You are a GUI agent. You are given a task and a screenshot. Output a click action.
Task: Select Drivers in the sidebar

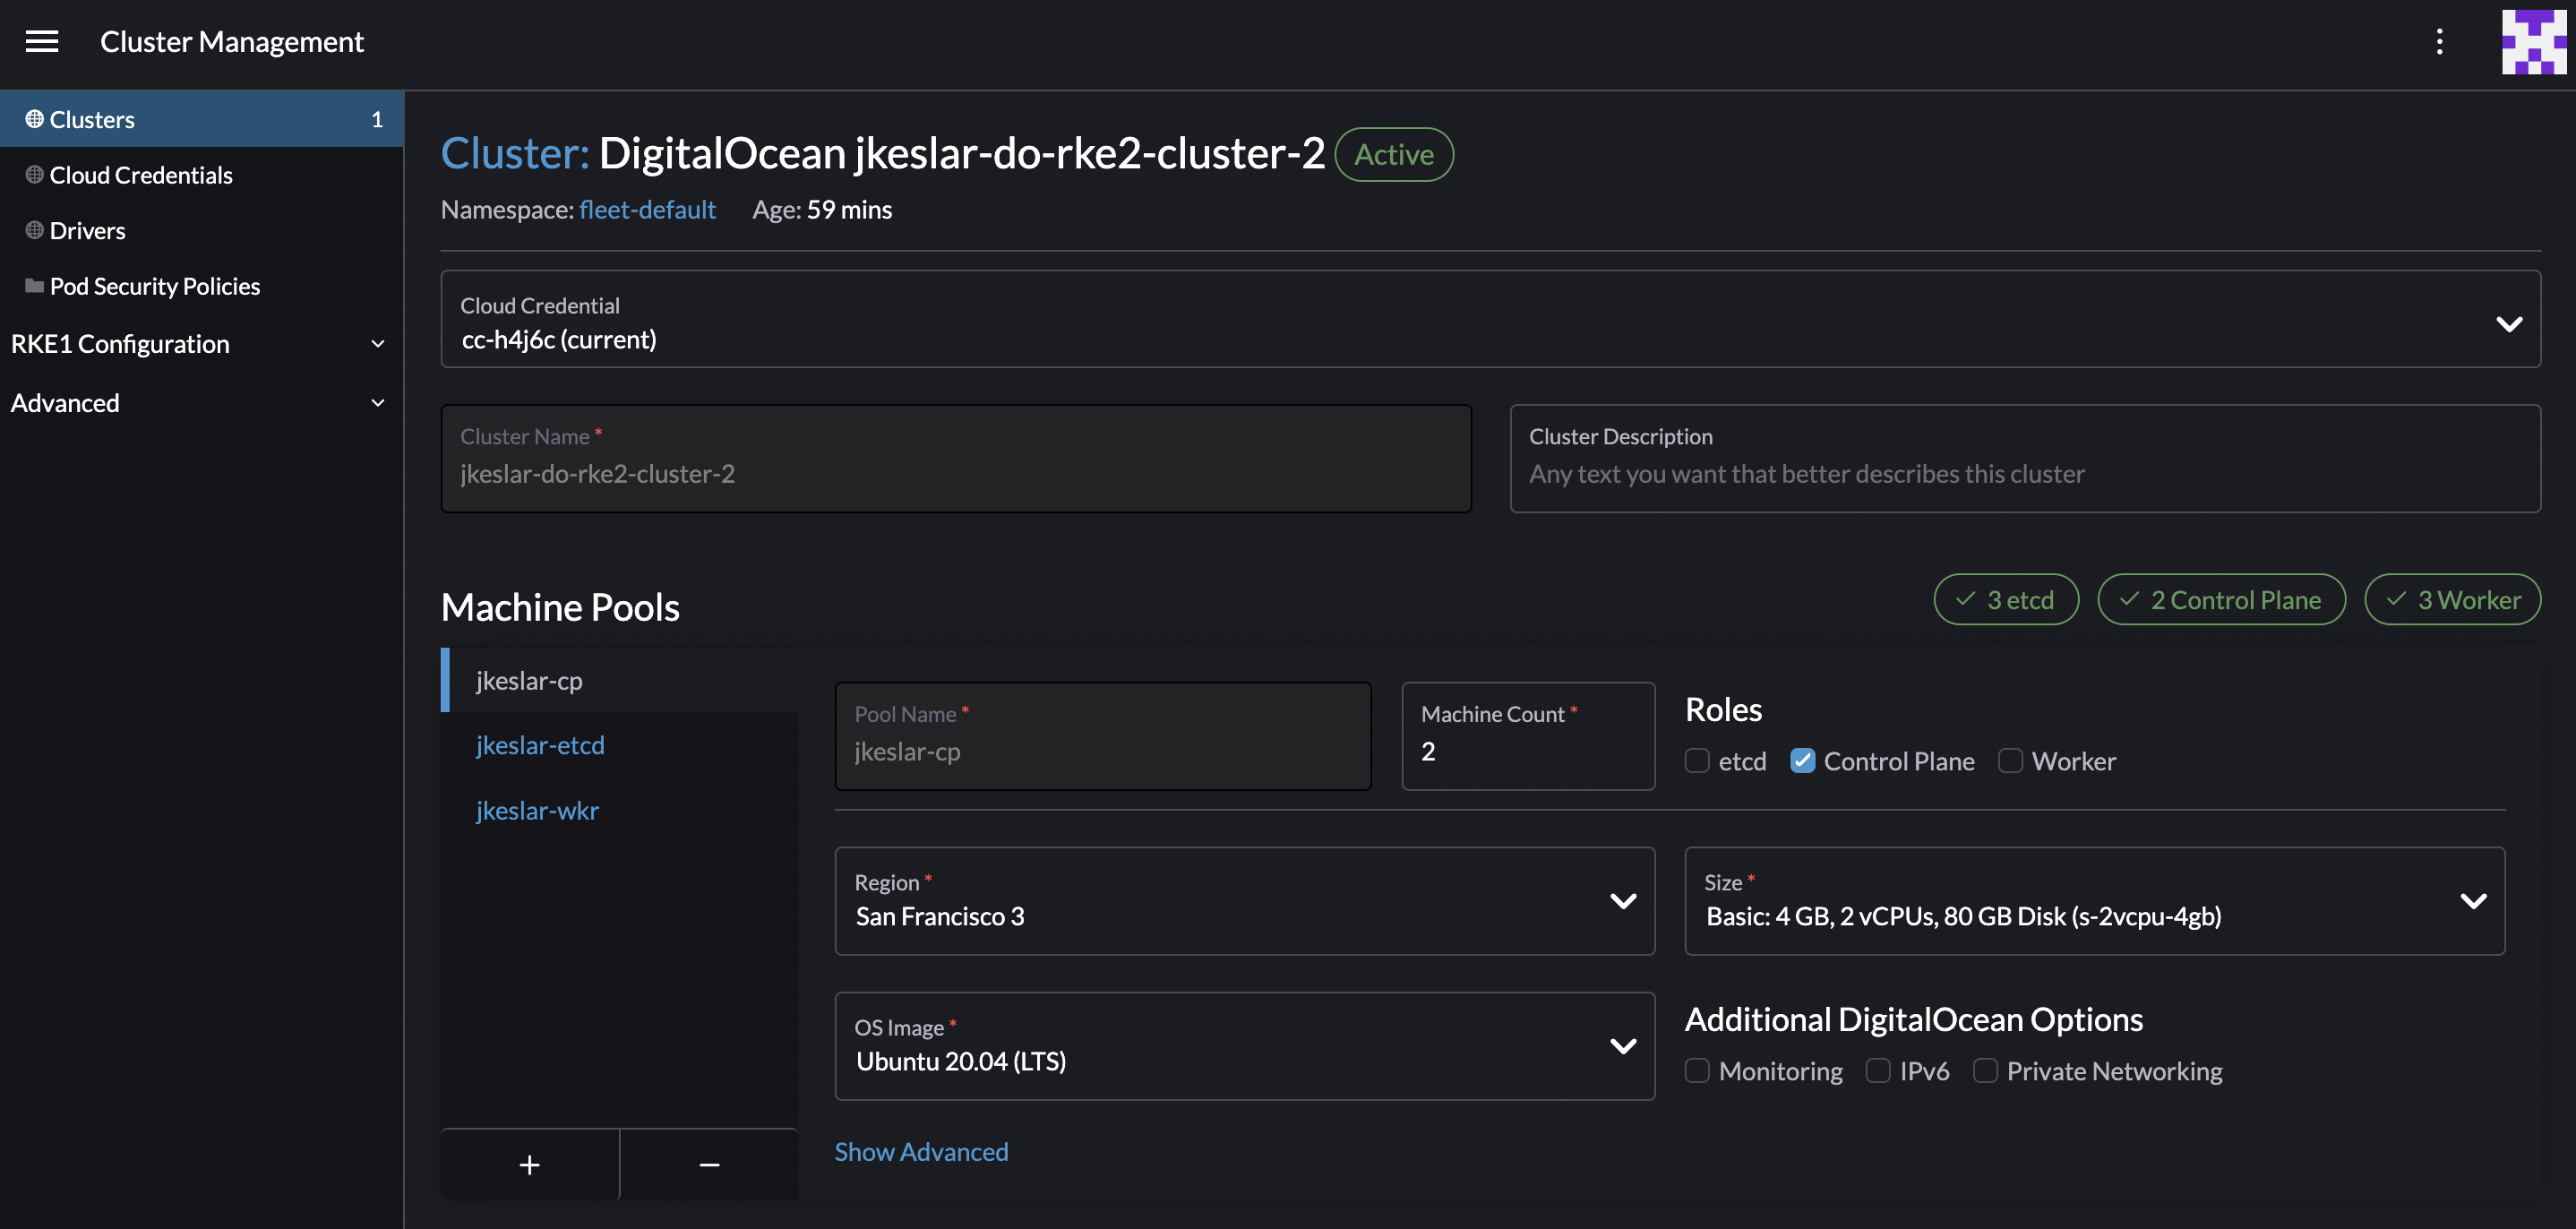[x=88, y=230]
